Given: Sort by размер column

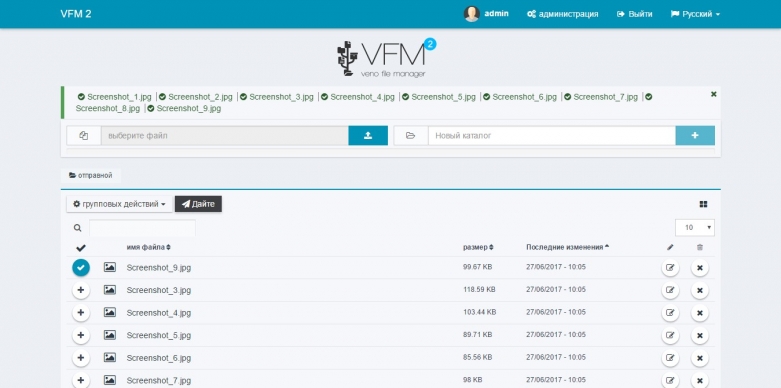Looking at the screenshot, I should [x=478, y=247].
